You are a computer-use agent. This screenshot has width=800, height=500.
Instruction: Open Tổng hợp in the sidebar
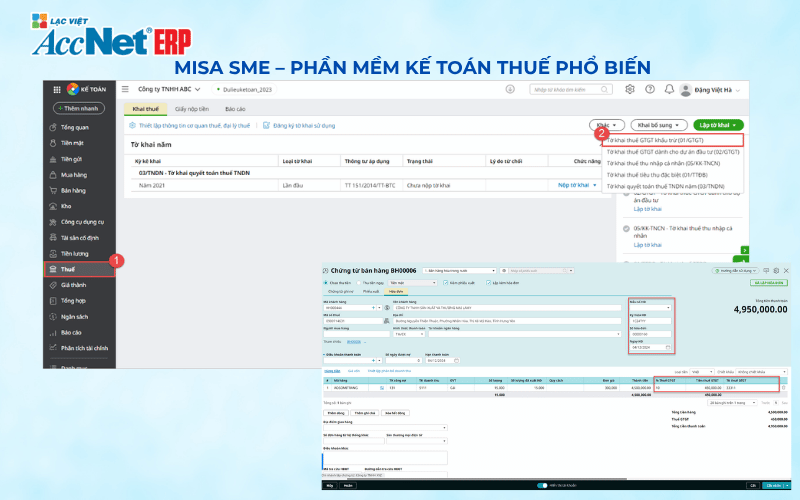click(x=67, y=301)
